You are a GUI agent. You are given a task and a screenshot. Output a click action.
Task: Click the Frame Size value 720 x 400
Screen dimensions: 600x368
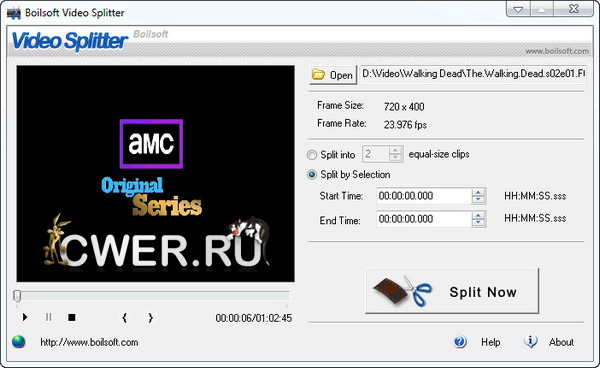404,107
